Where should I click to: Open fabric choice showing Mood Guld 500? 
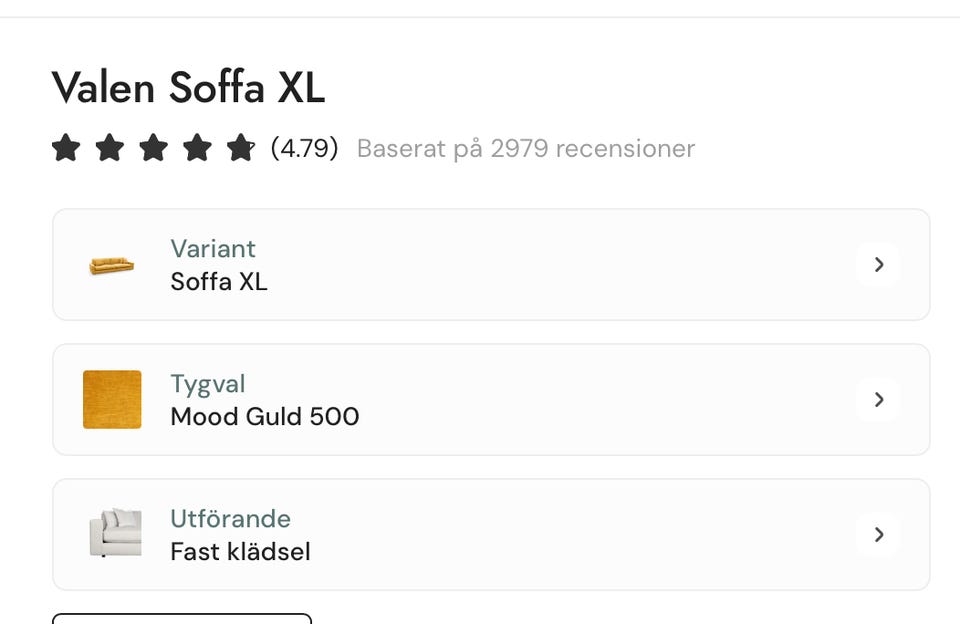pyautogui.click(x=265, y=417)
